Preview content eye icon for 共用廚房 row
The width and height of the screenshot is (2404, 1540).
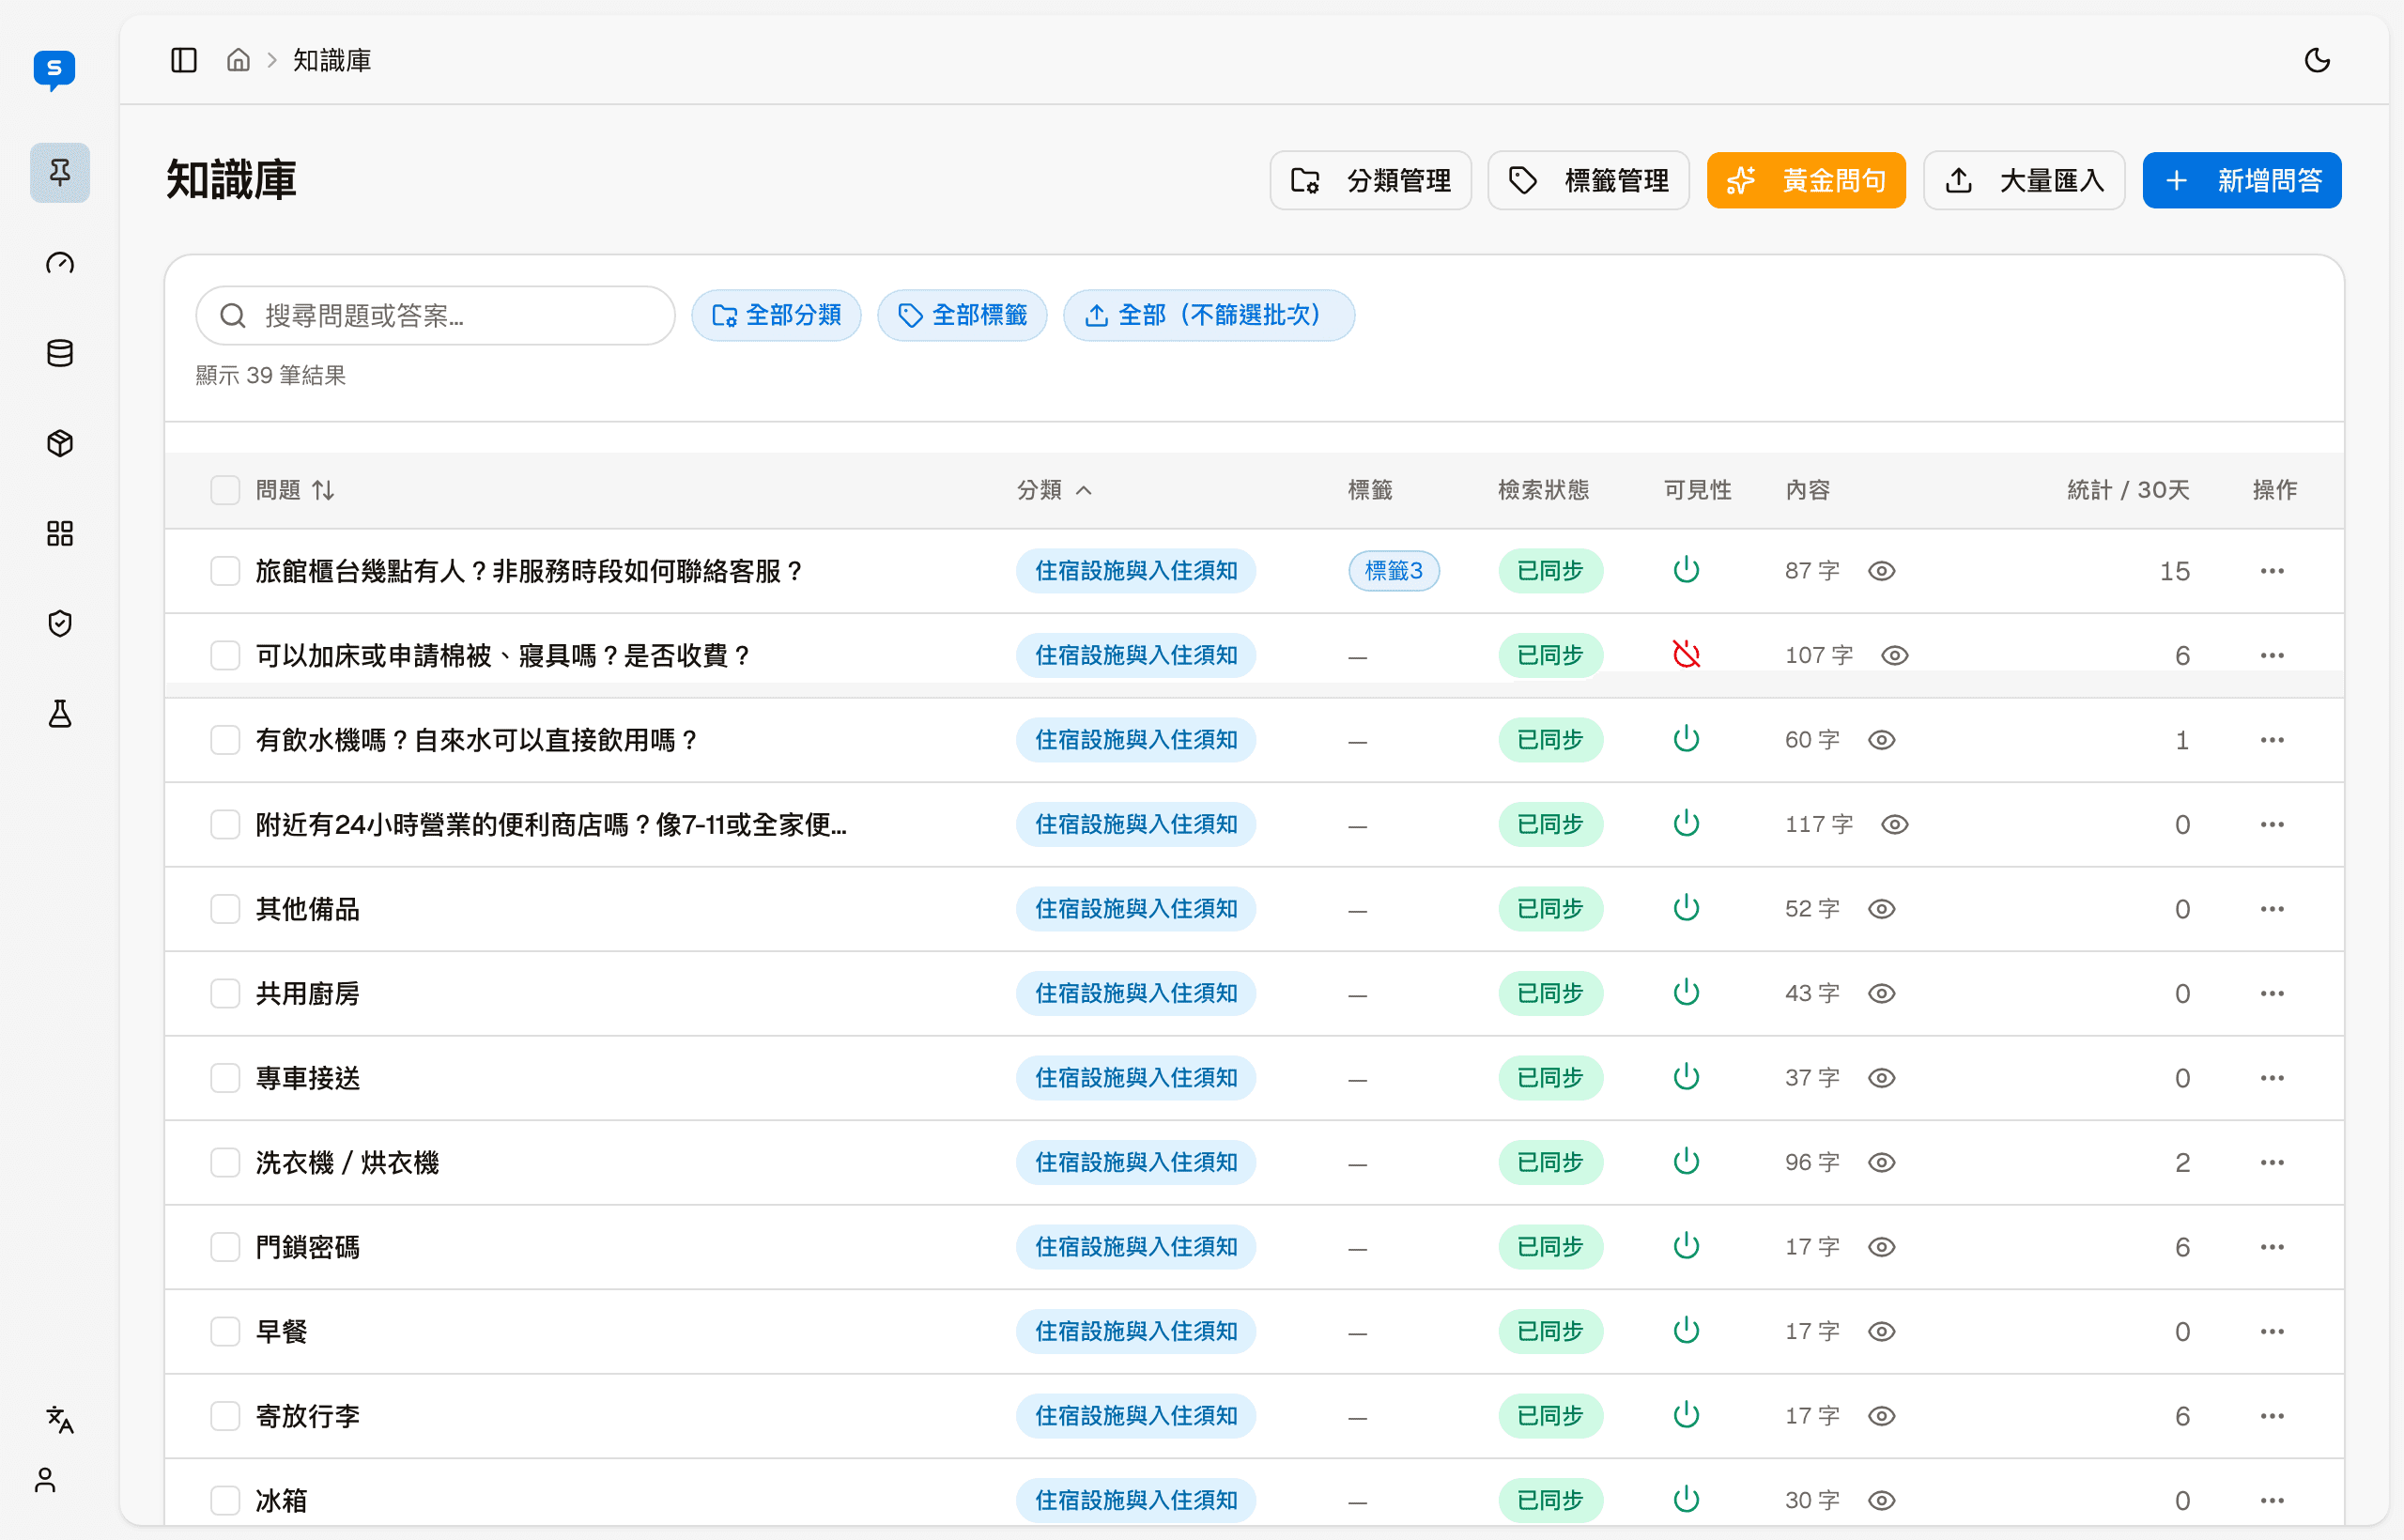[x=1882, y=993]
